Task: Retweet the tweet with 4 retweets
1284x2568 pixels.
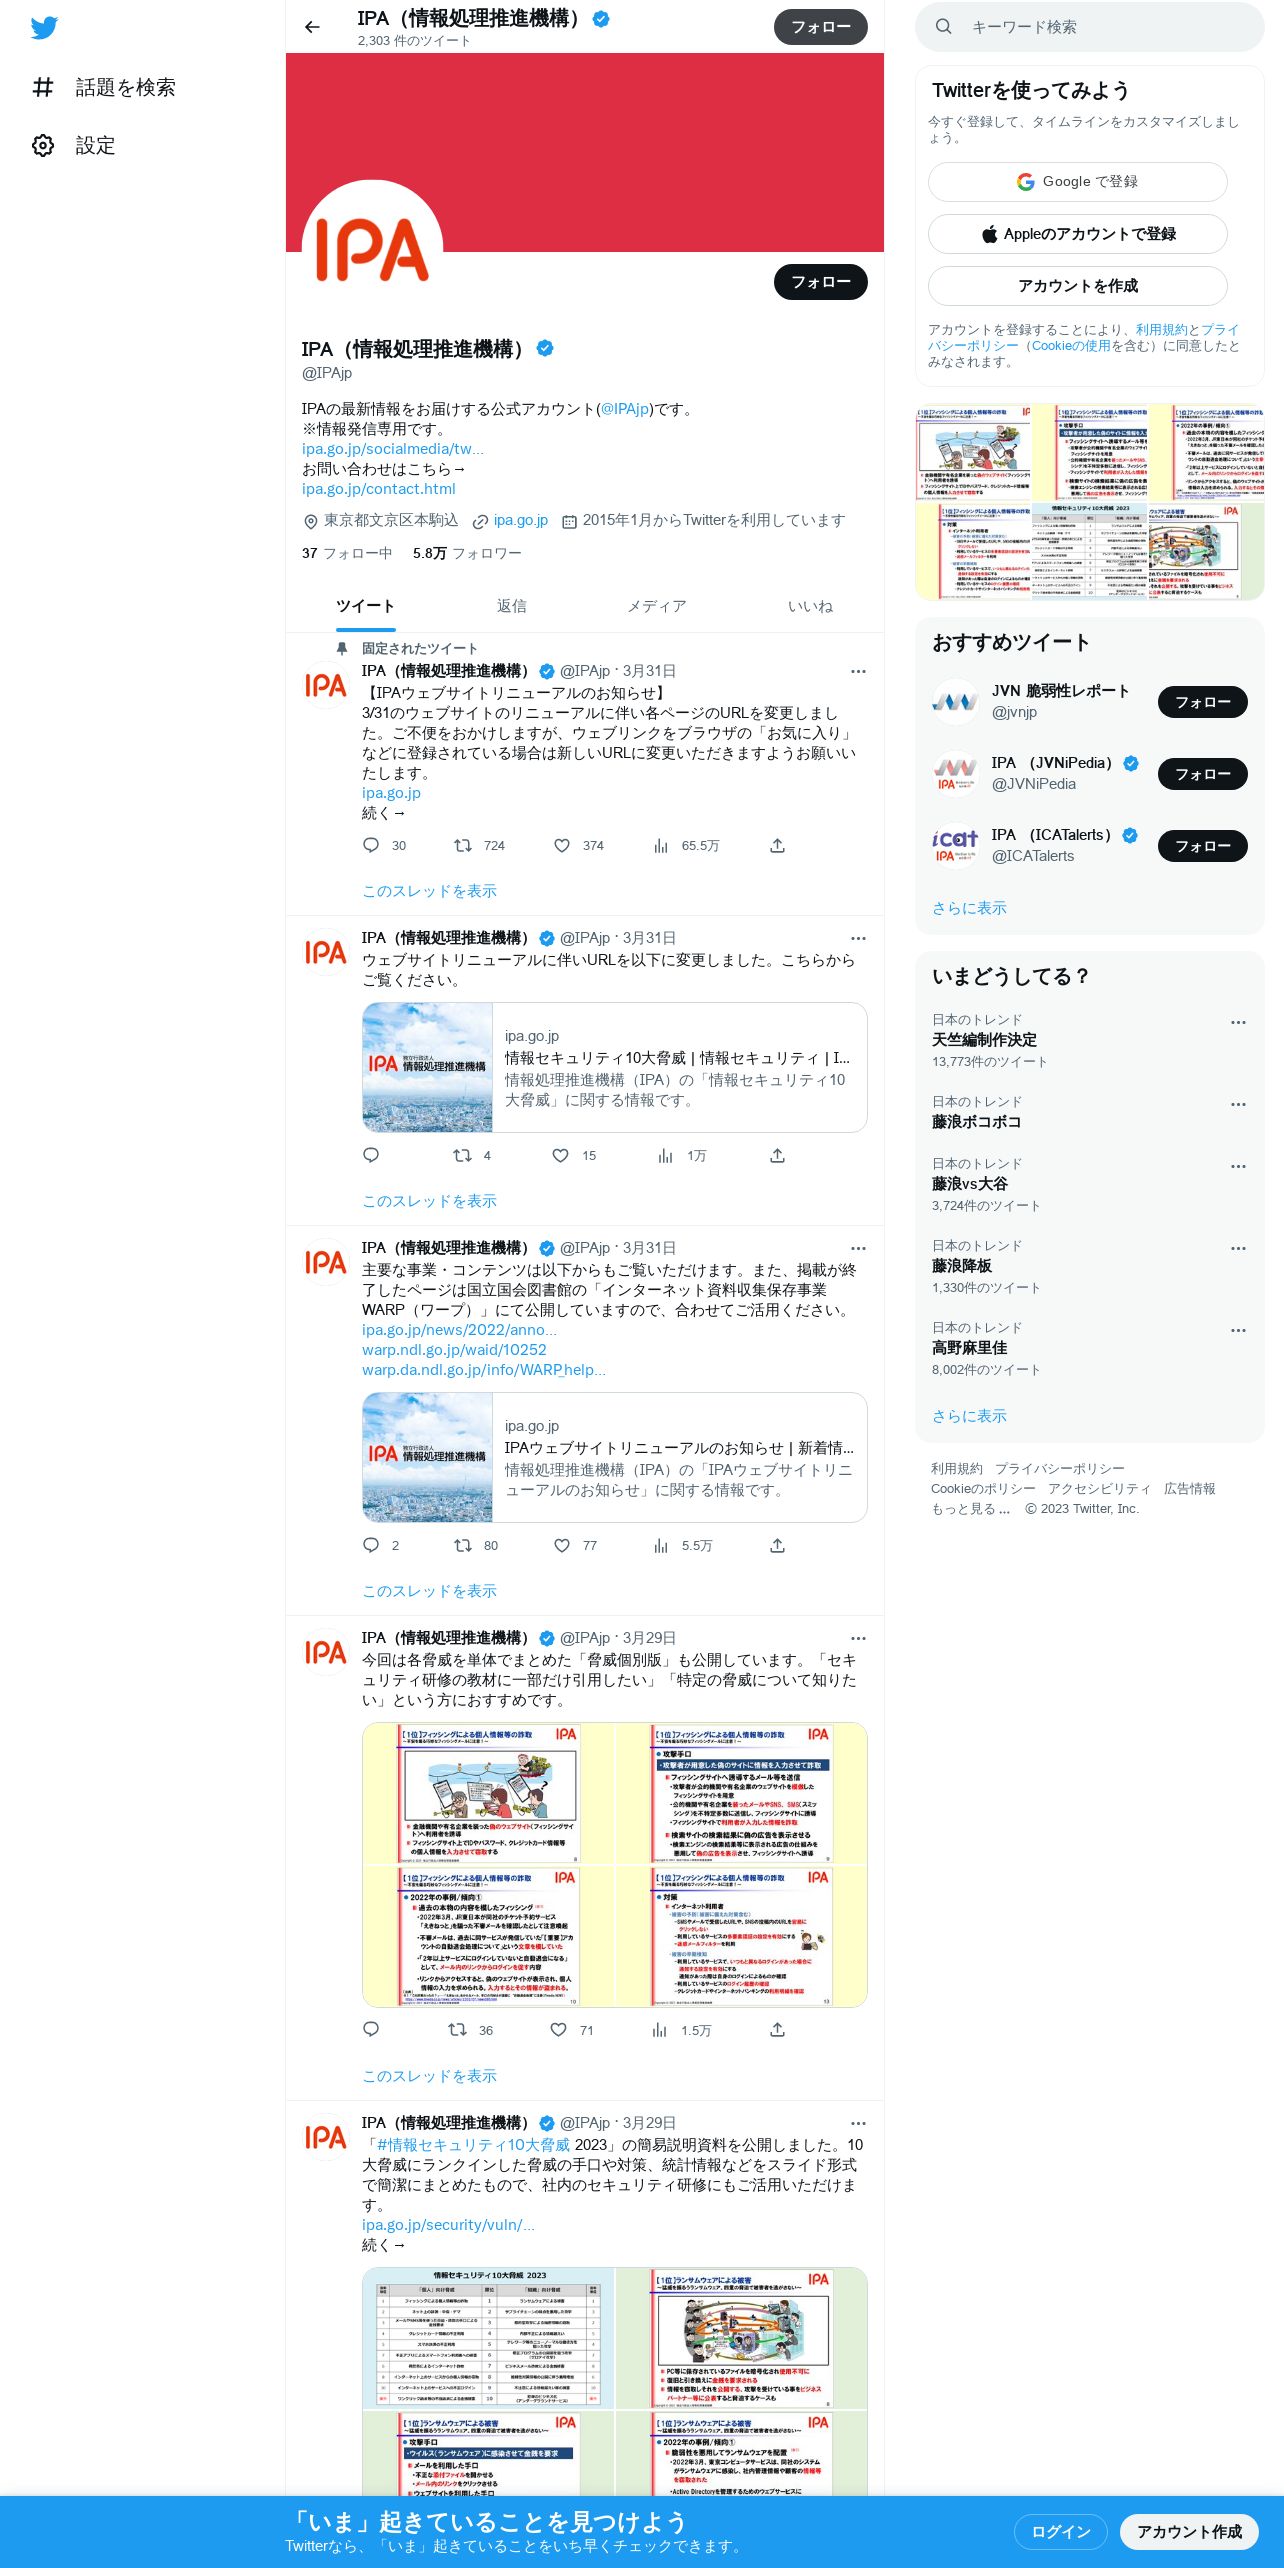Action: pyautogui.click(x=472, y=1156)
